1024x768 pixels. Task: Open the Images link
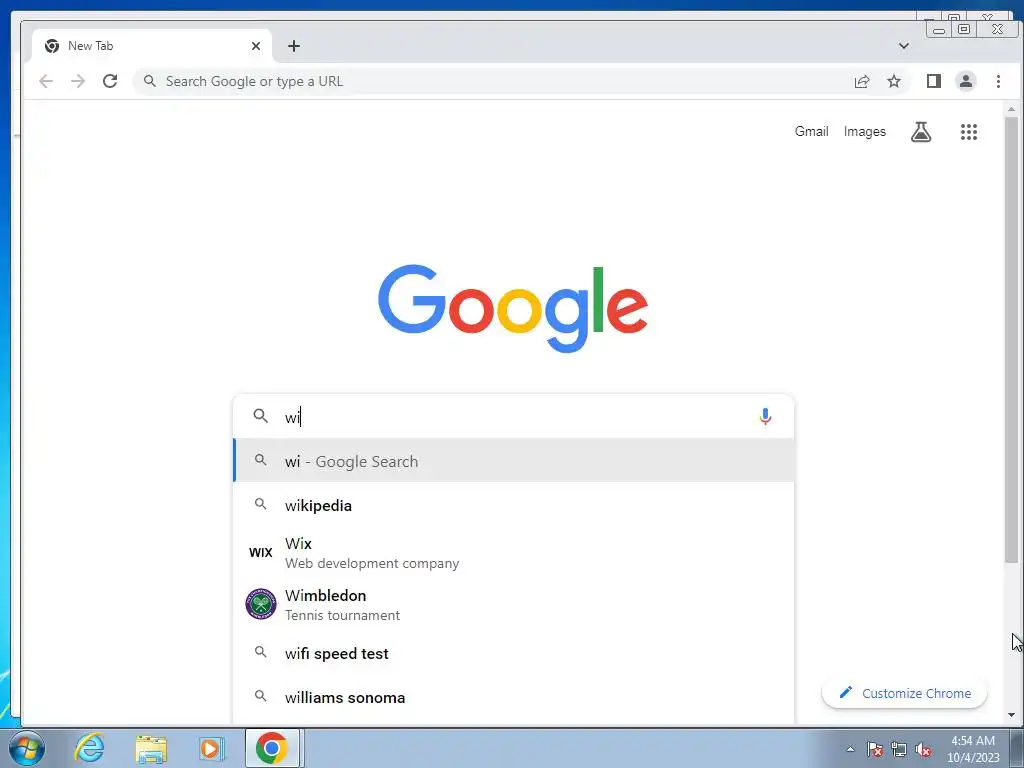click(865, 131)
